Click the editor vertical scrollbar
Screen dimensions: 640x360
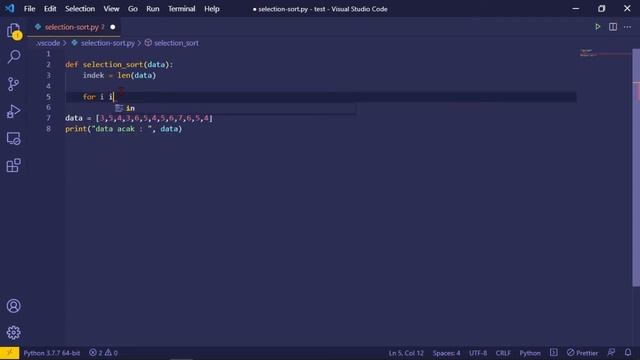636,167
